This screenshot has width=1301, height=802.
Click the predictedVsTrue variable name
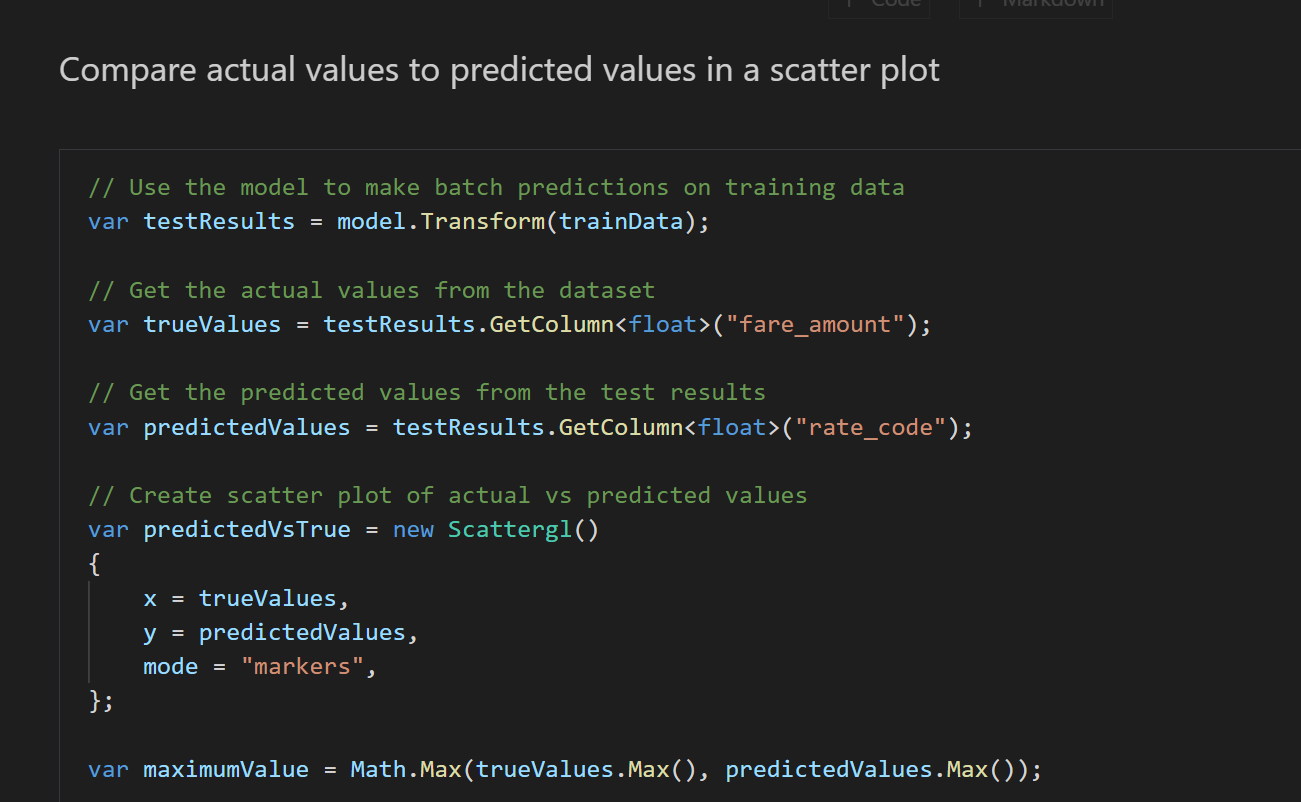tap(246, 529)
